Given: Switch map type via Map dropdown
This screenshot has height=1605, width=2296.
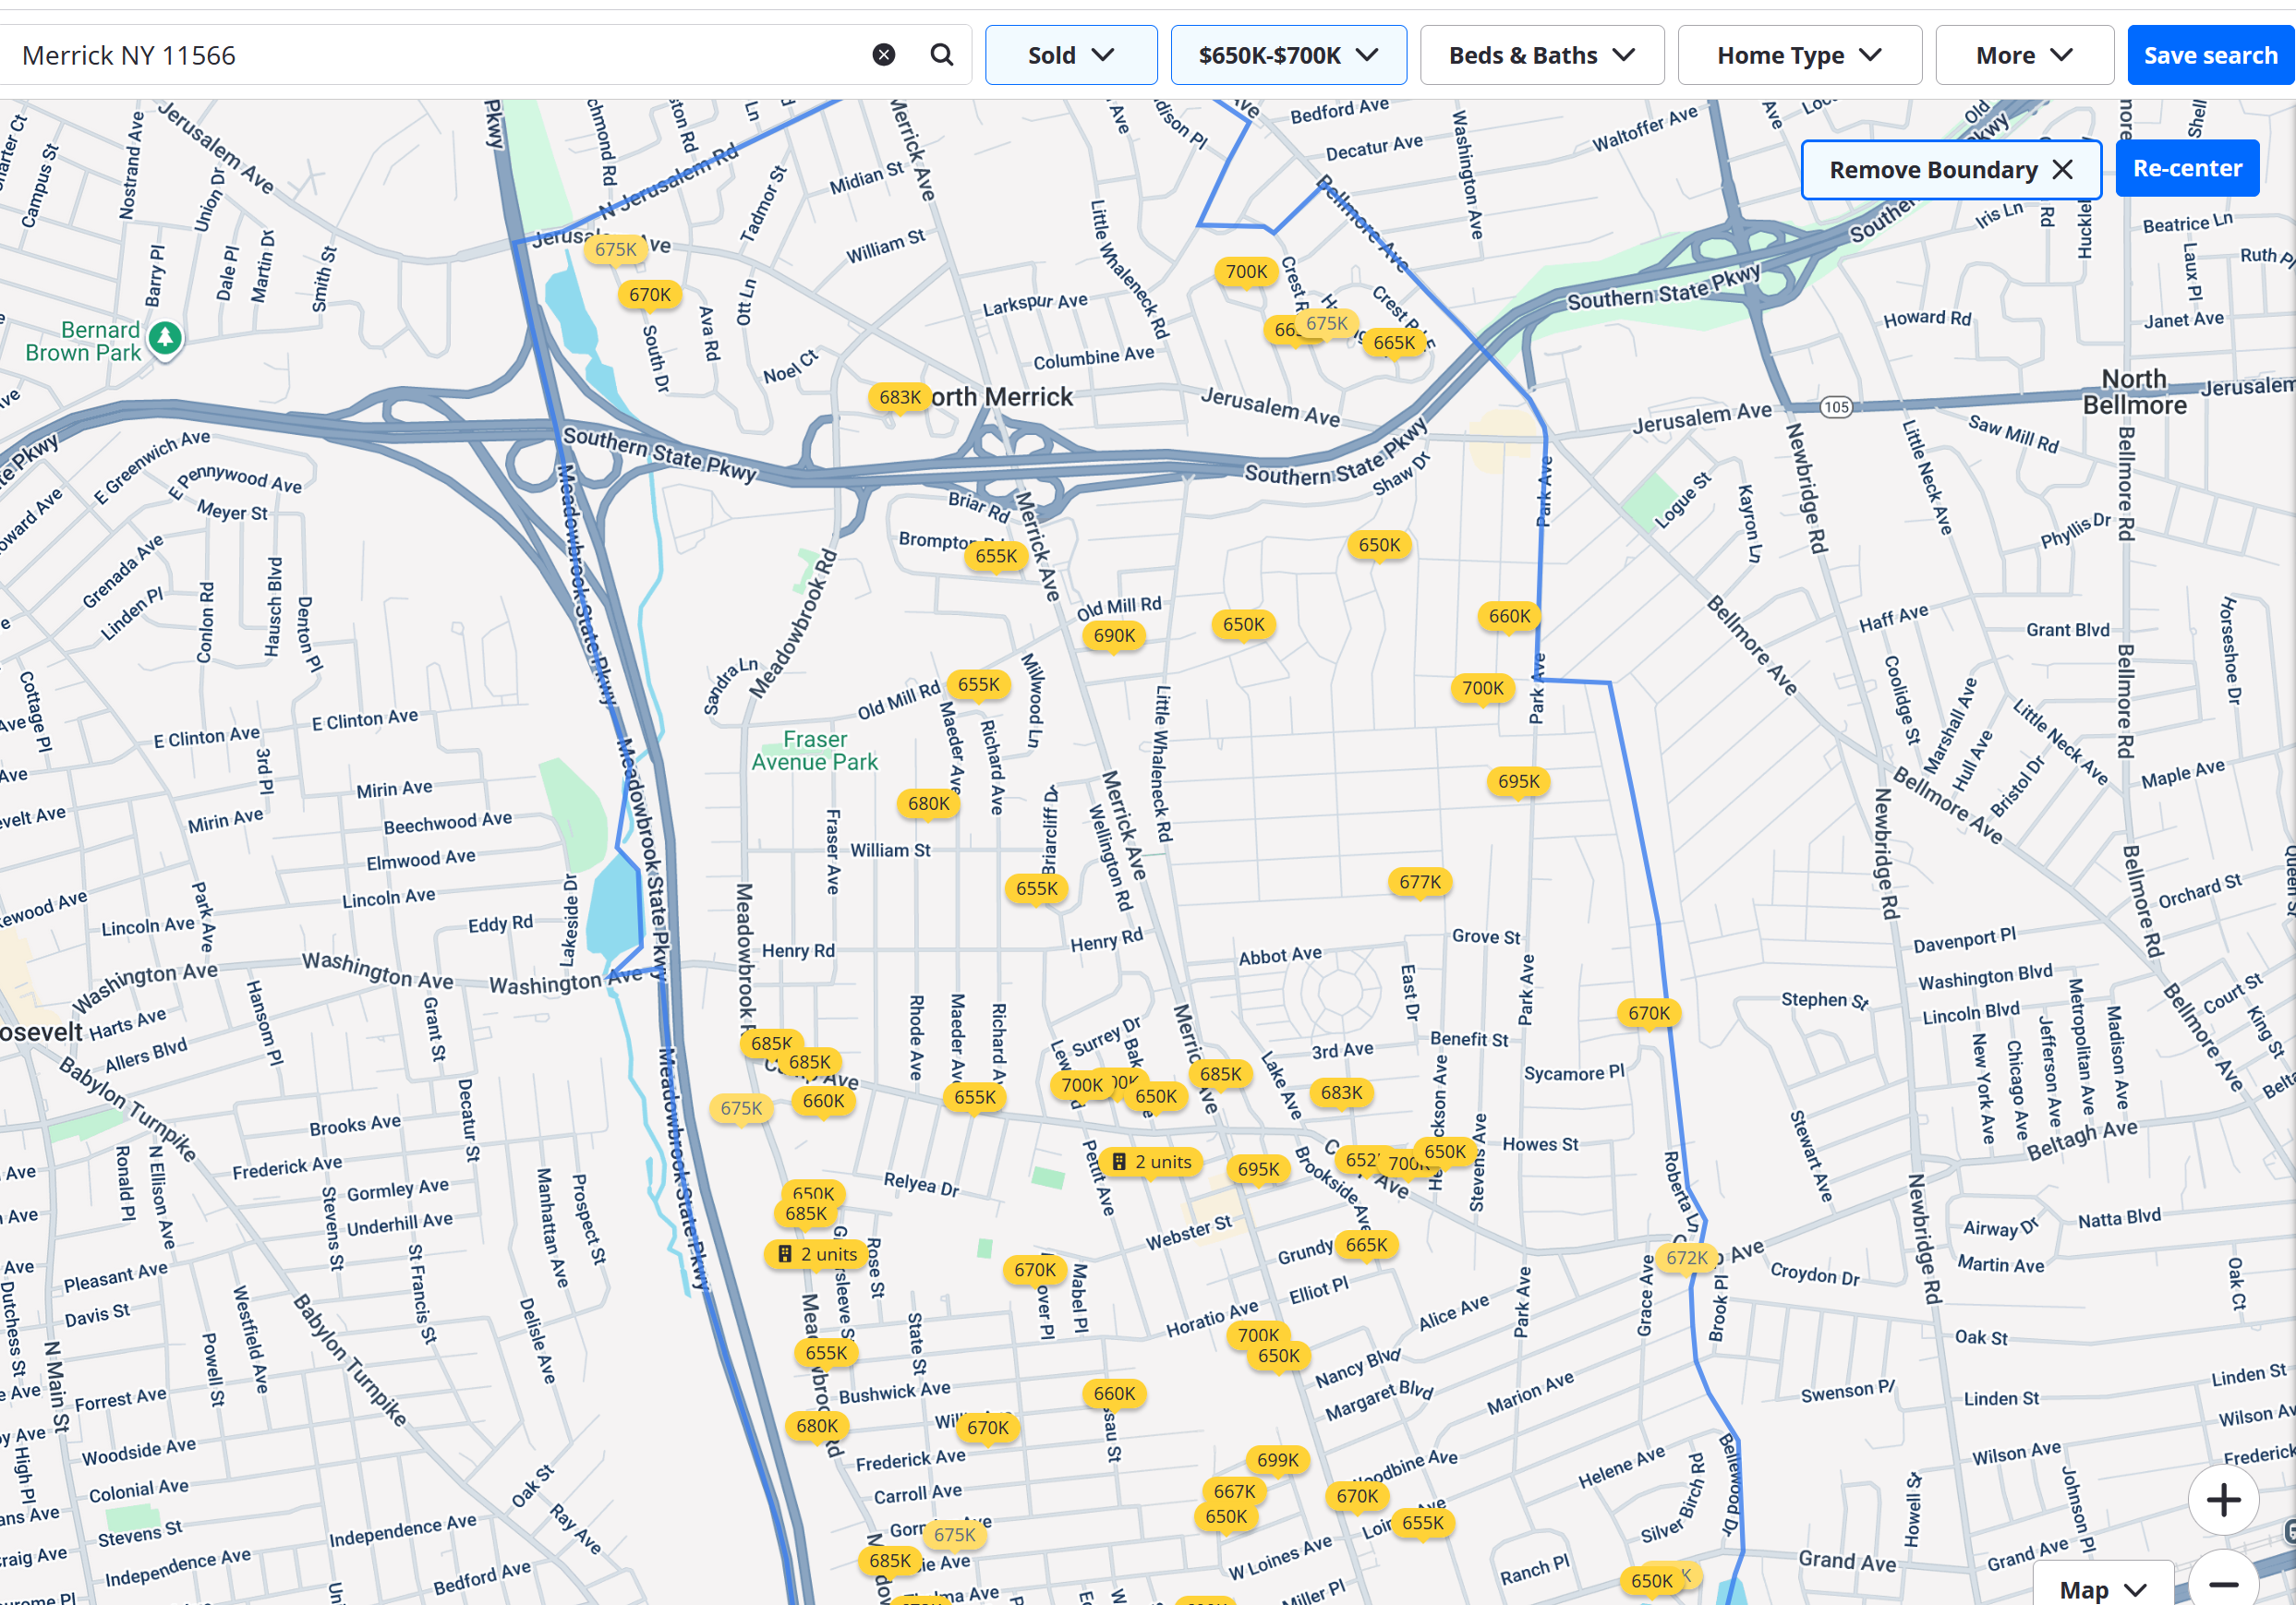Looking at the screenshot, I should pos(2102,1589).
